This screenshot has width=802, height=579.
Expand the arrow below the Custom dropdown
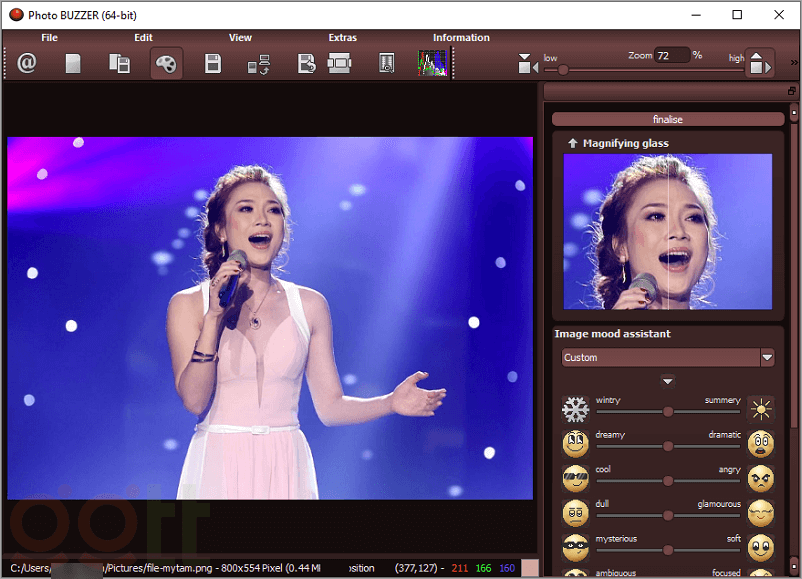(x=667, y=381)
